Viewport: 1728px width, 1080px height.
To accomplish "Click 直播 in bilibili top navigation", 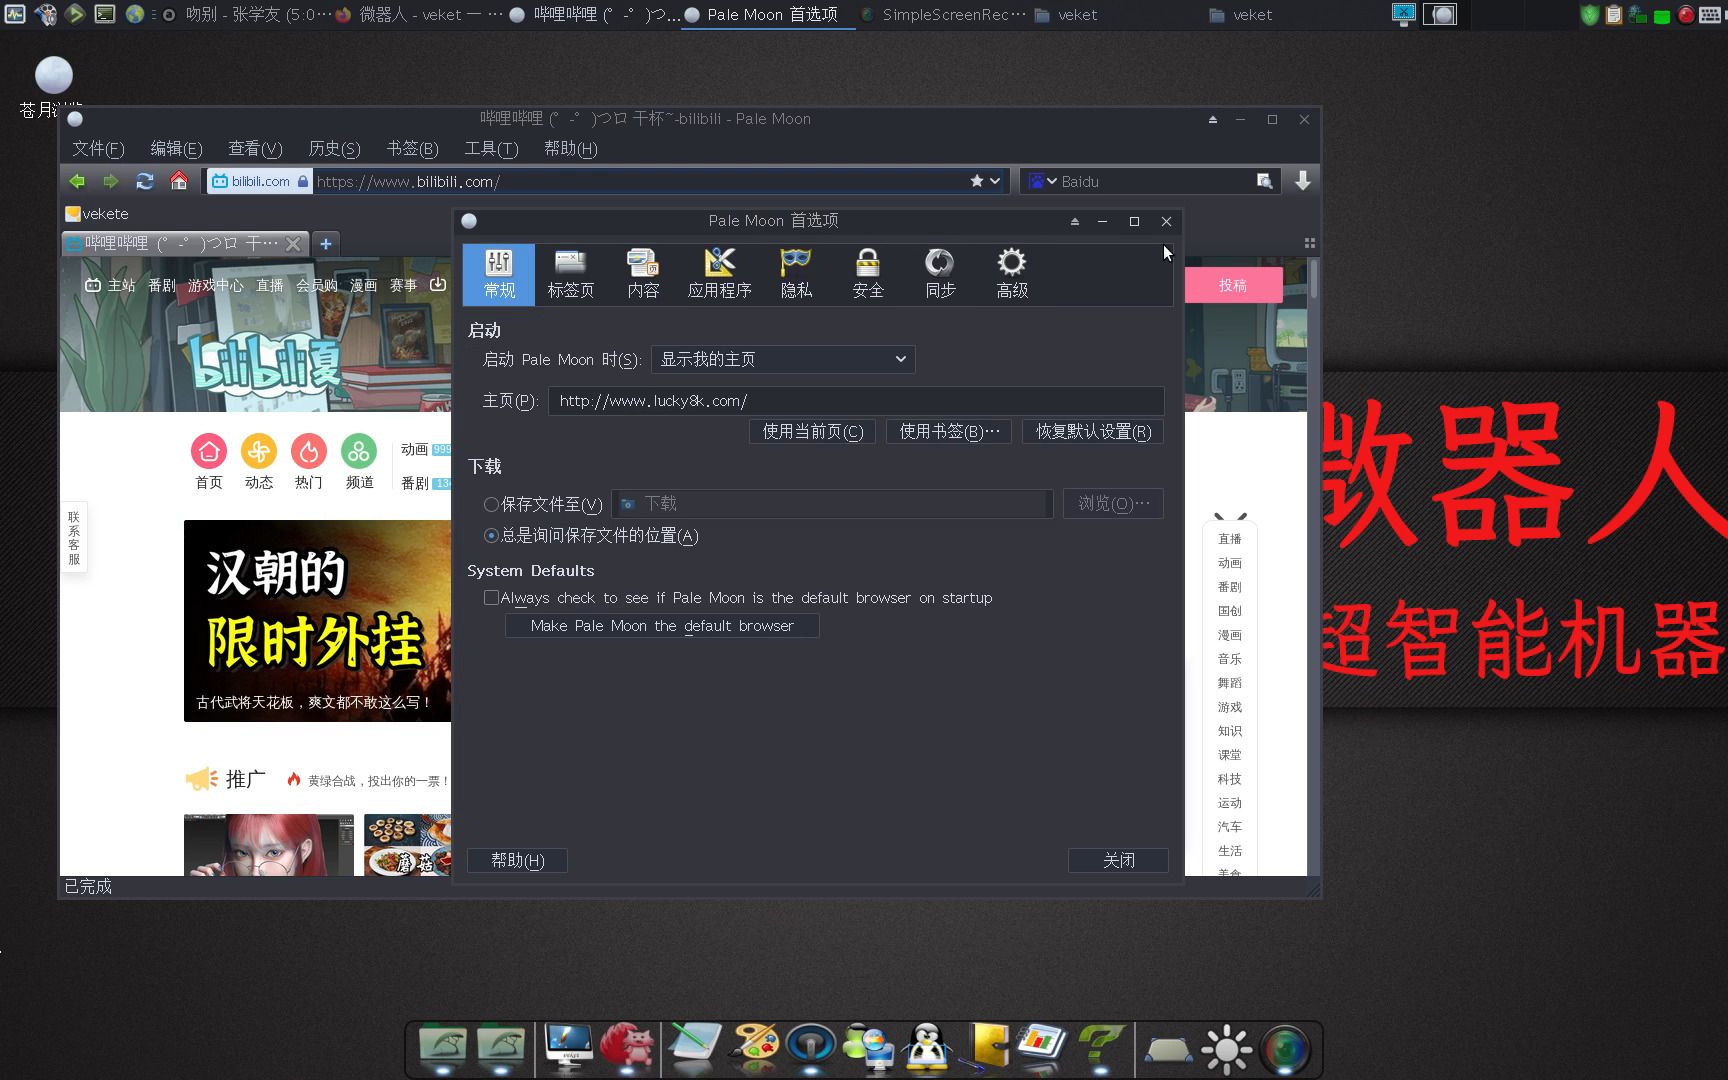I will (x=269, y=285).
